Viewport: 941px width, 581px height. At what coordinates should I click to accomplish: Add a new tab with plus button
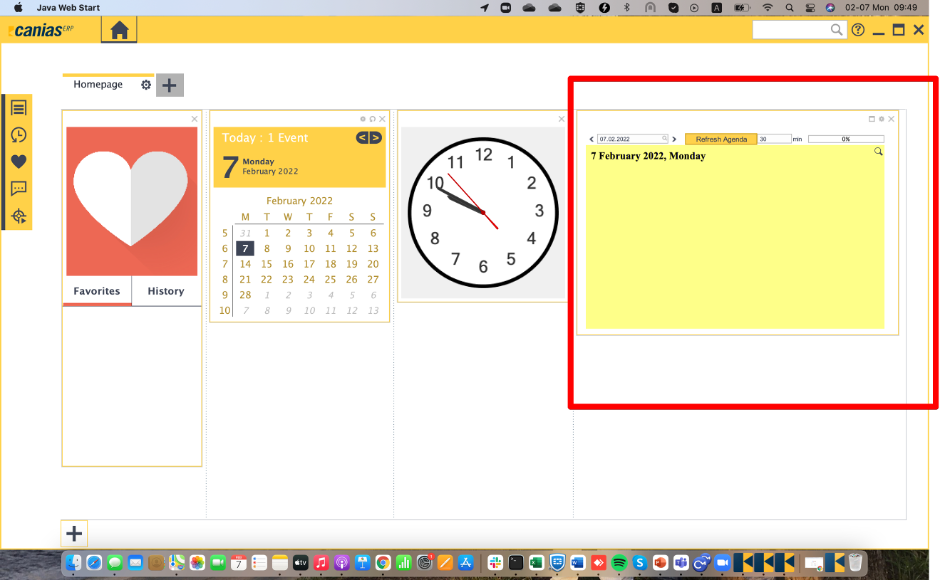pos(169,85)
